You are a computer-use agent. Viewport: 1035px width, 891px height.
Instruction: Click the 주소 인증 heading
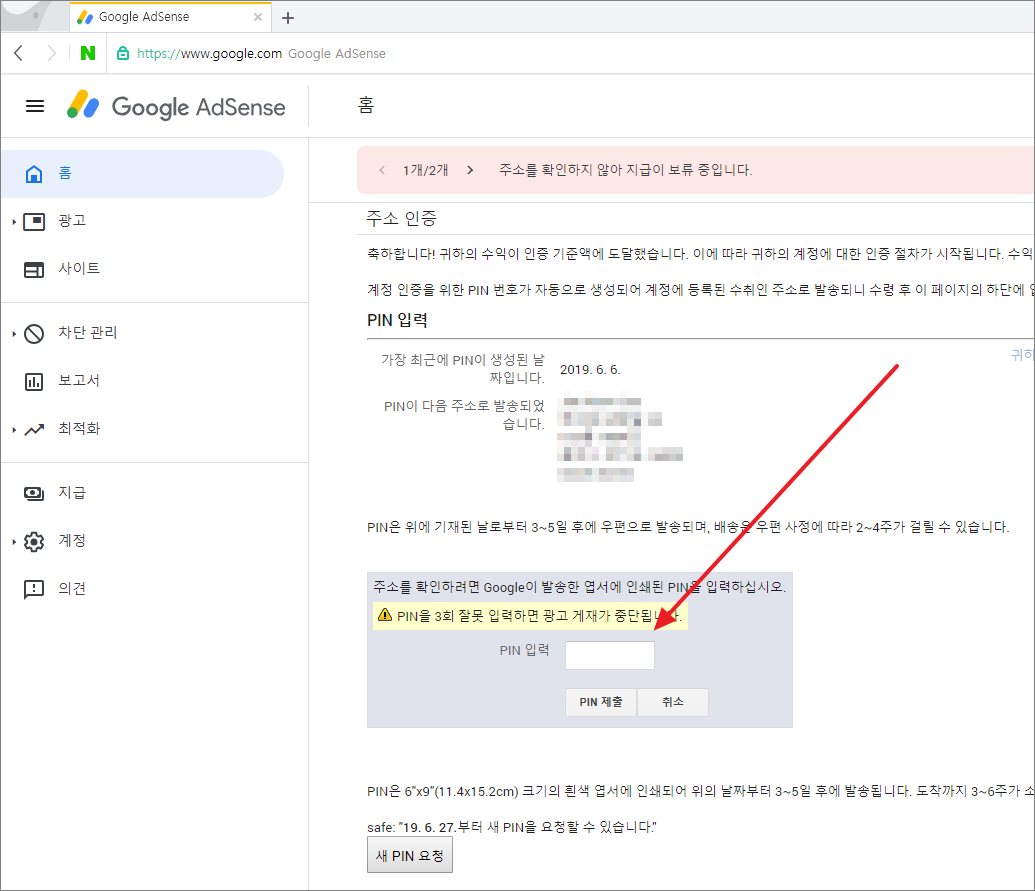(401, 218)
